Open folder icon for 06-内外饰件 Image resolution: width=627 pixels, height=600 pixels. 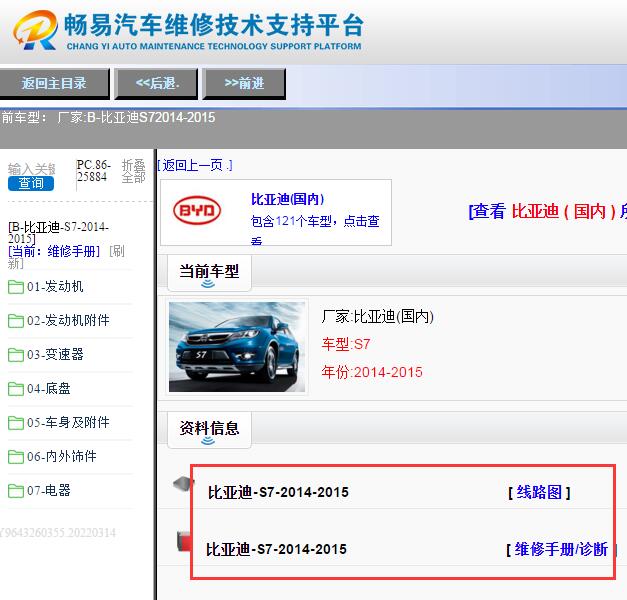(x=16, y=457)
